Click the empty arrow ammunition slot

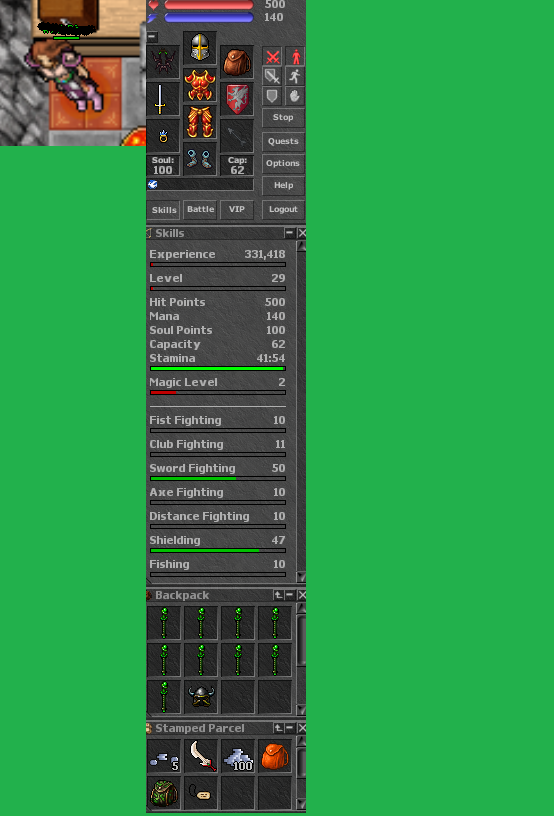tap(237, 136)
